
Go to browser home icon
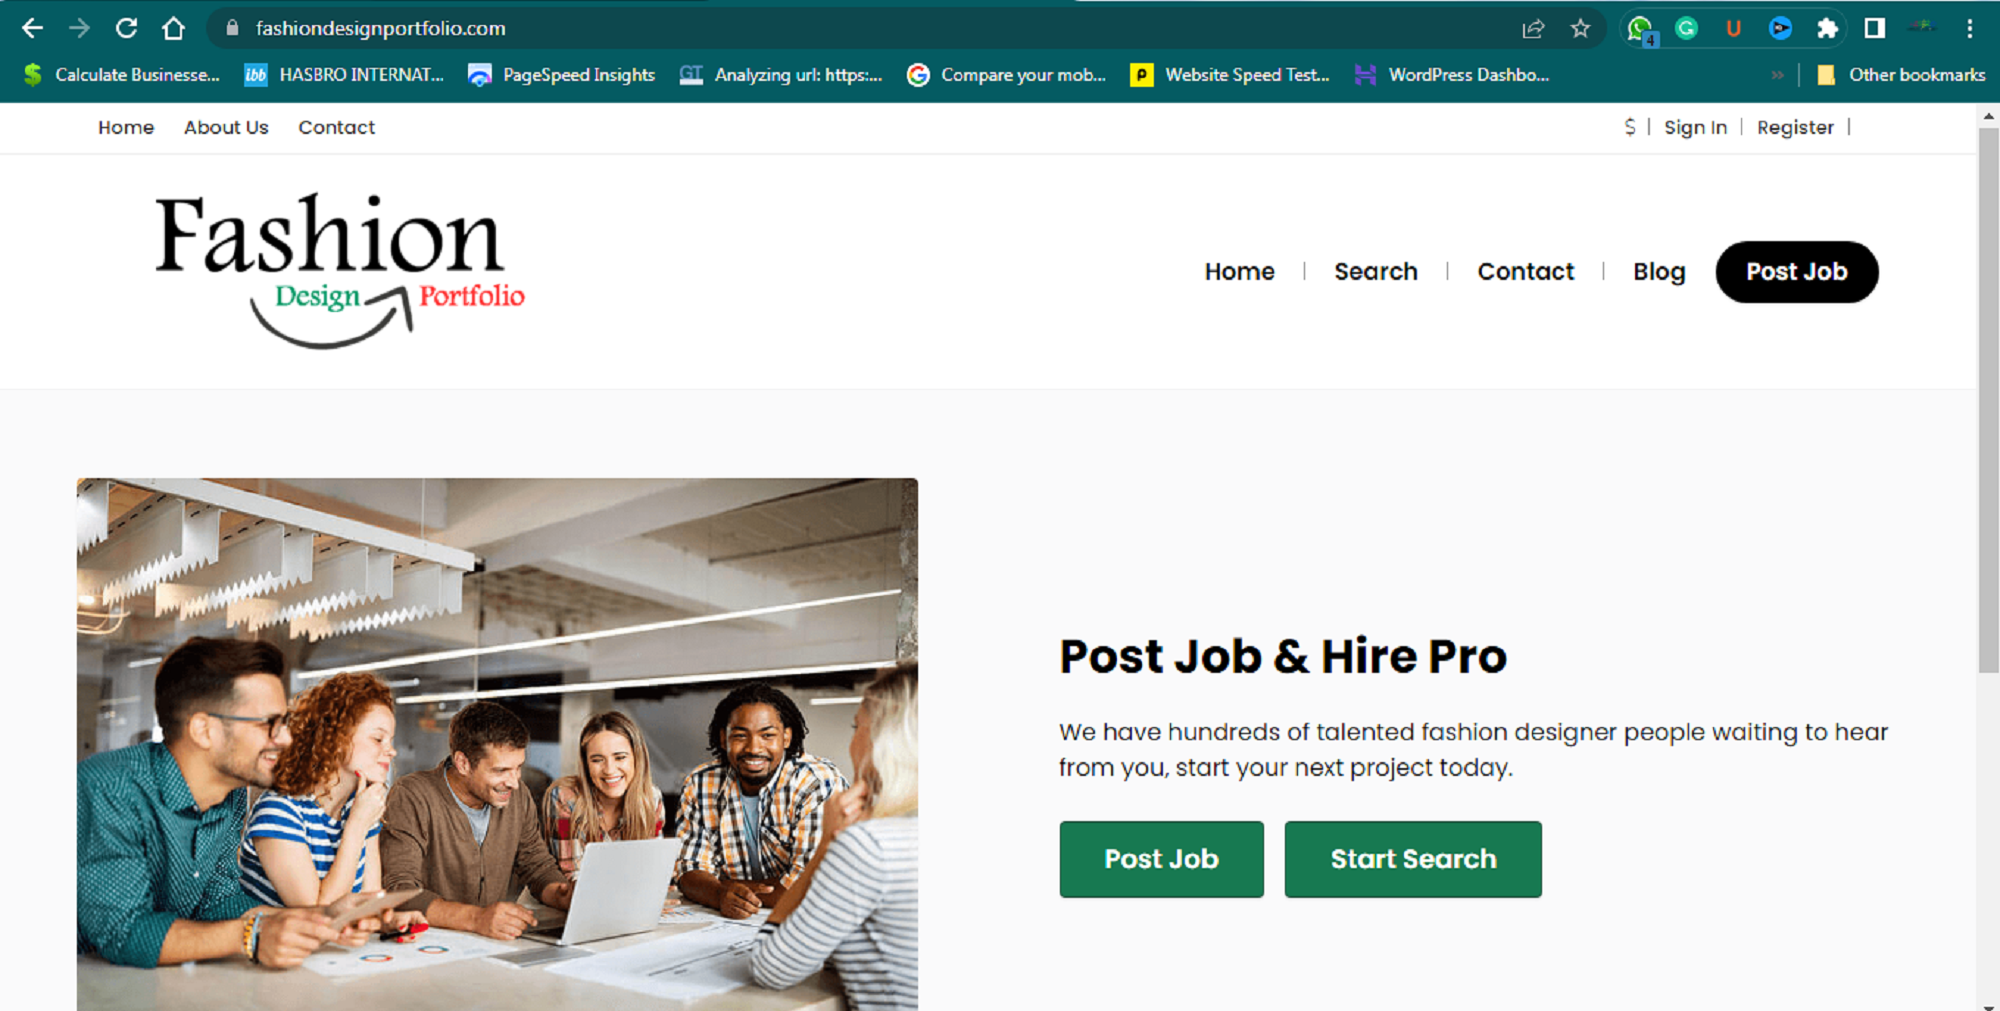[173, 28]
